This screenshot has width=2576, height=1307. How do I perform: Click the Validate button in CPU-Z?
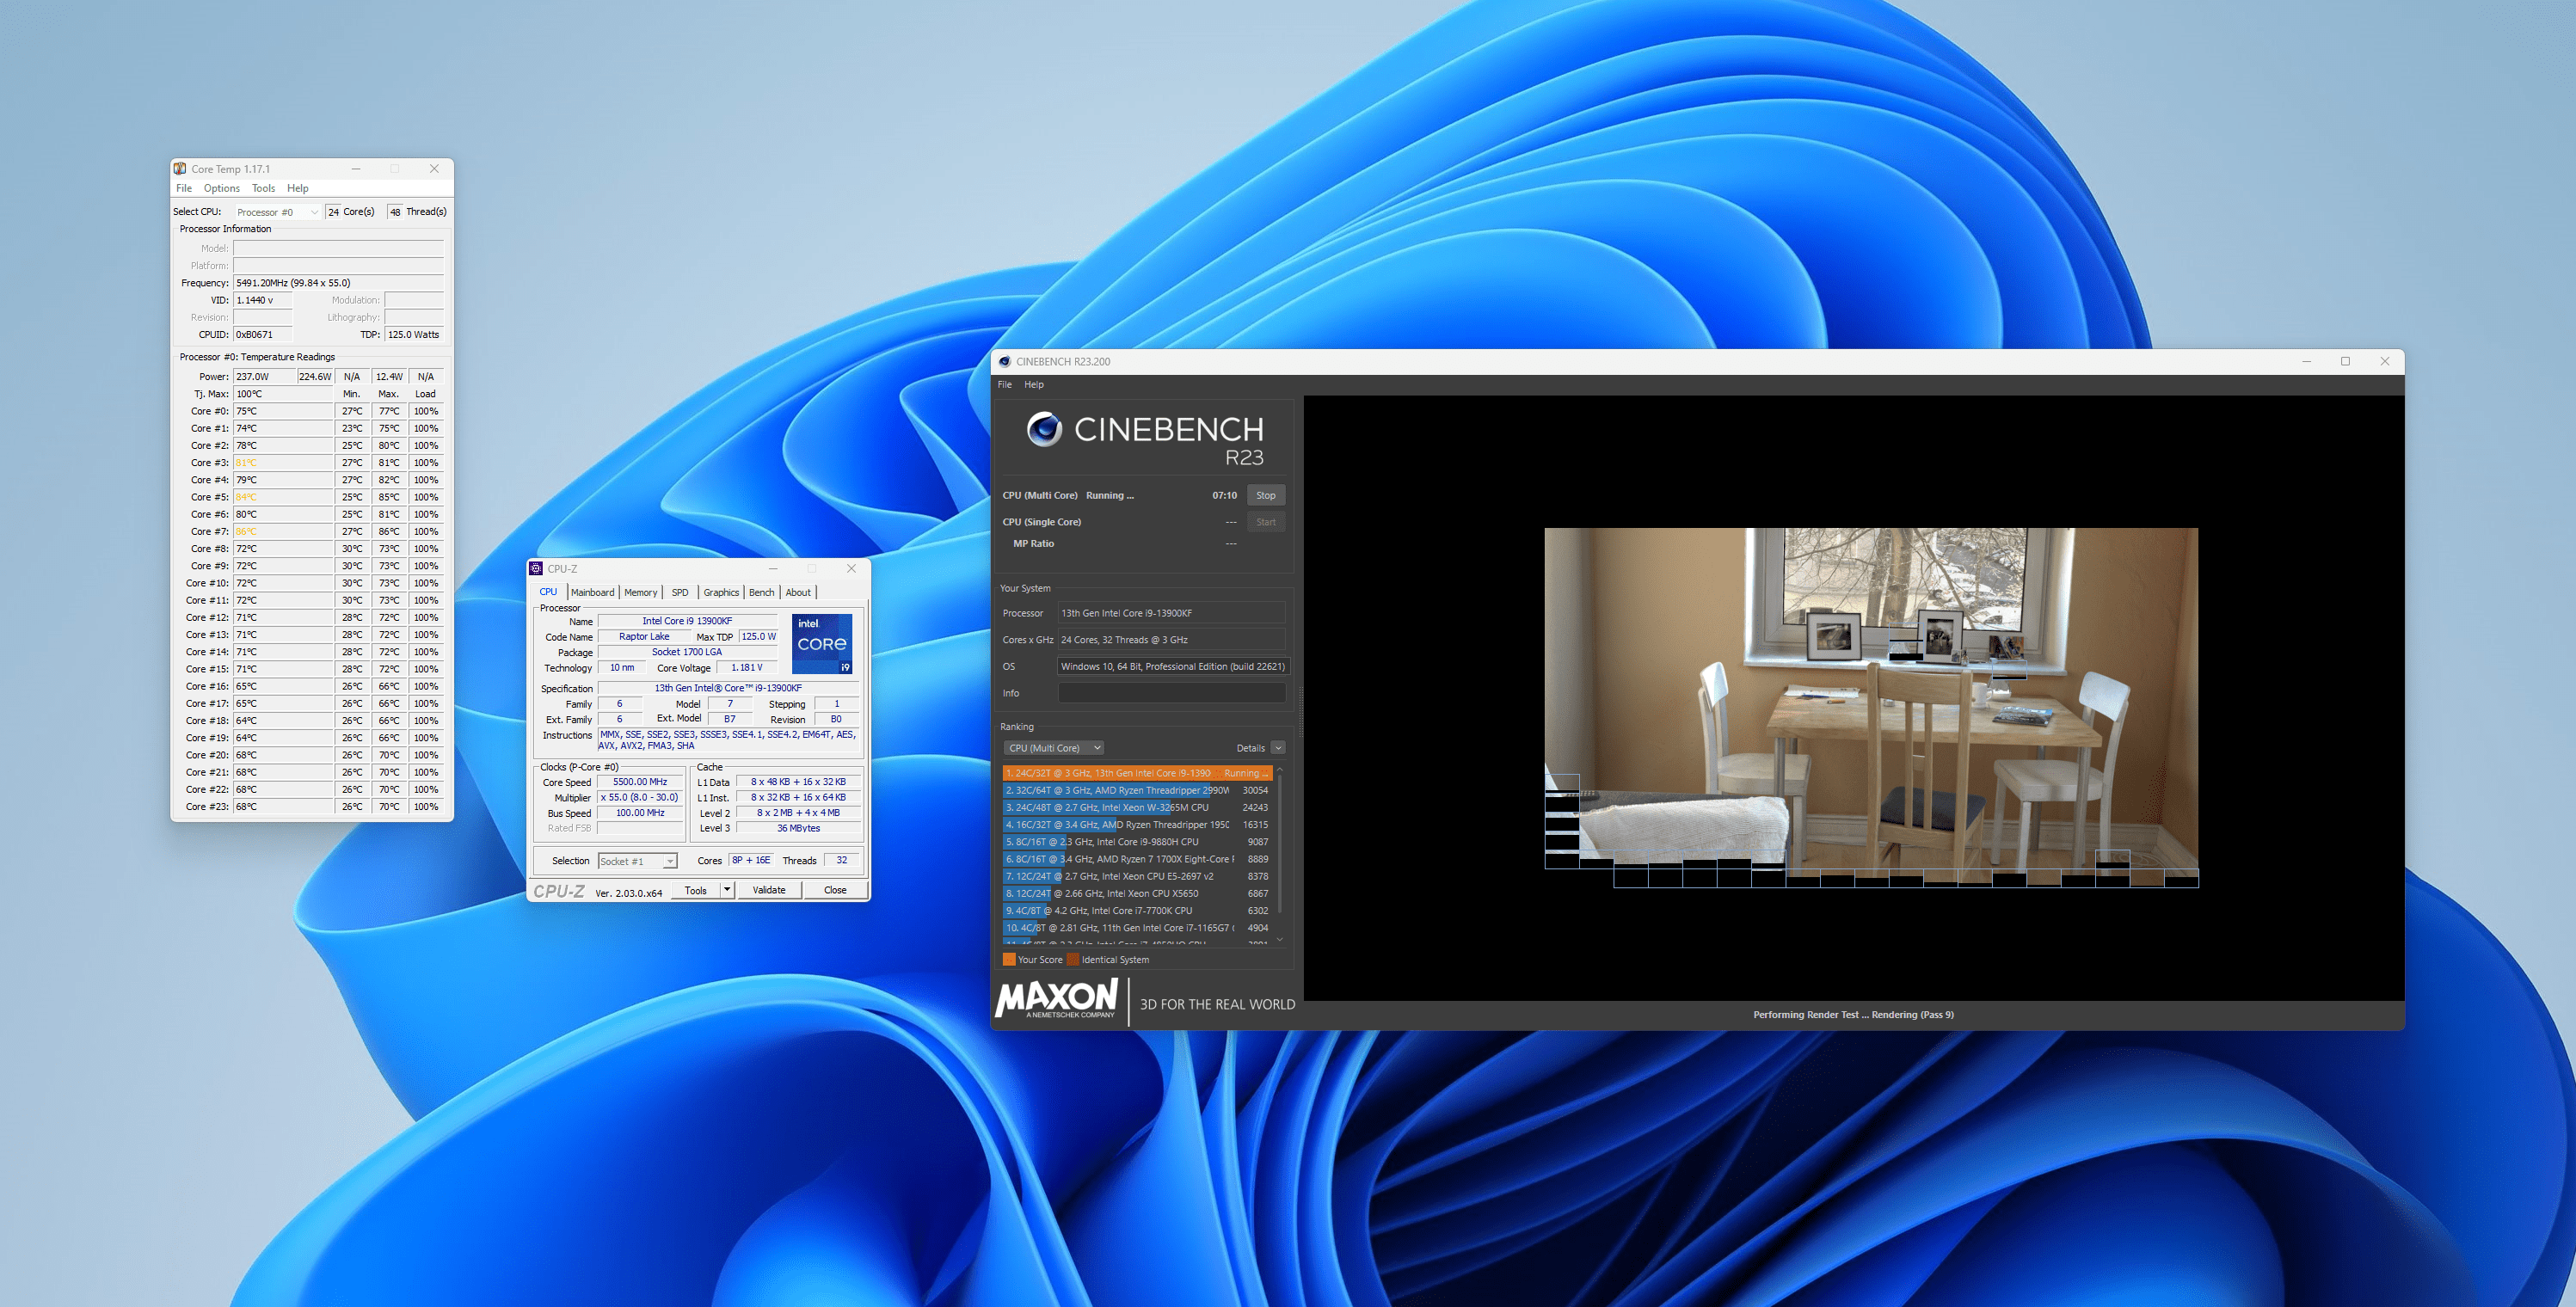coord(769,890)
